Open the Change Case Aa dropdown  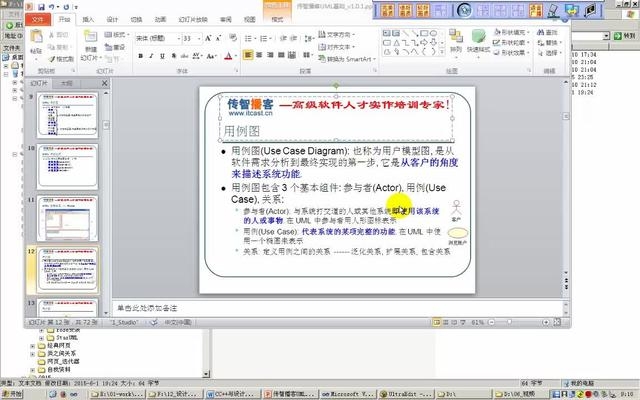pyautogui.click(x=211, y=56)
